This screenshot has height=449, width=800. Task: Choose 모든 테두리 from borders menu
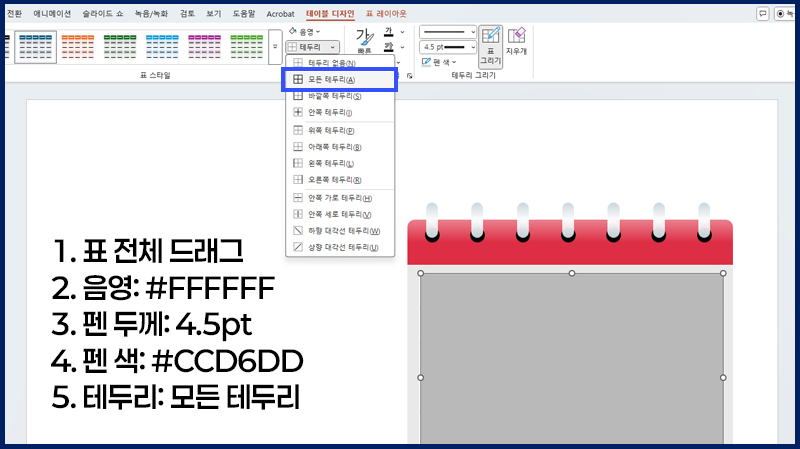point(340,80)
